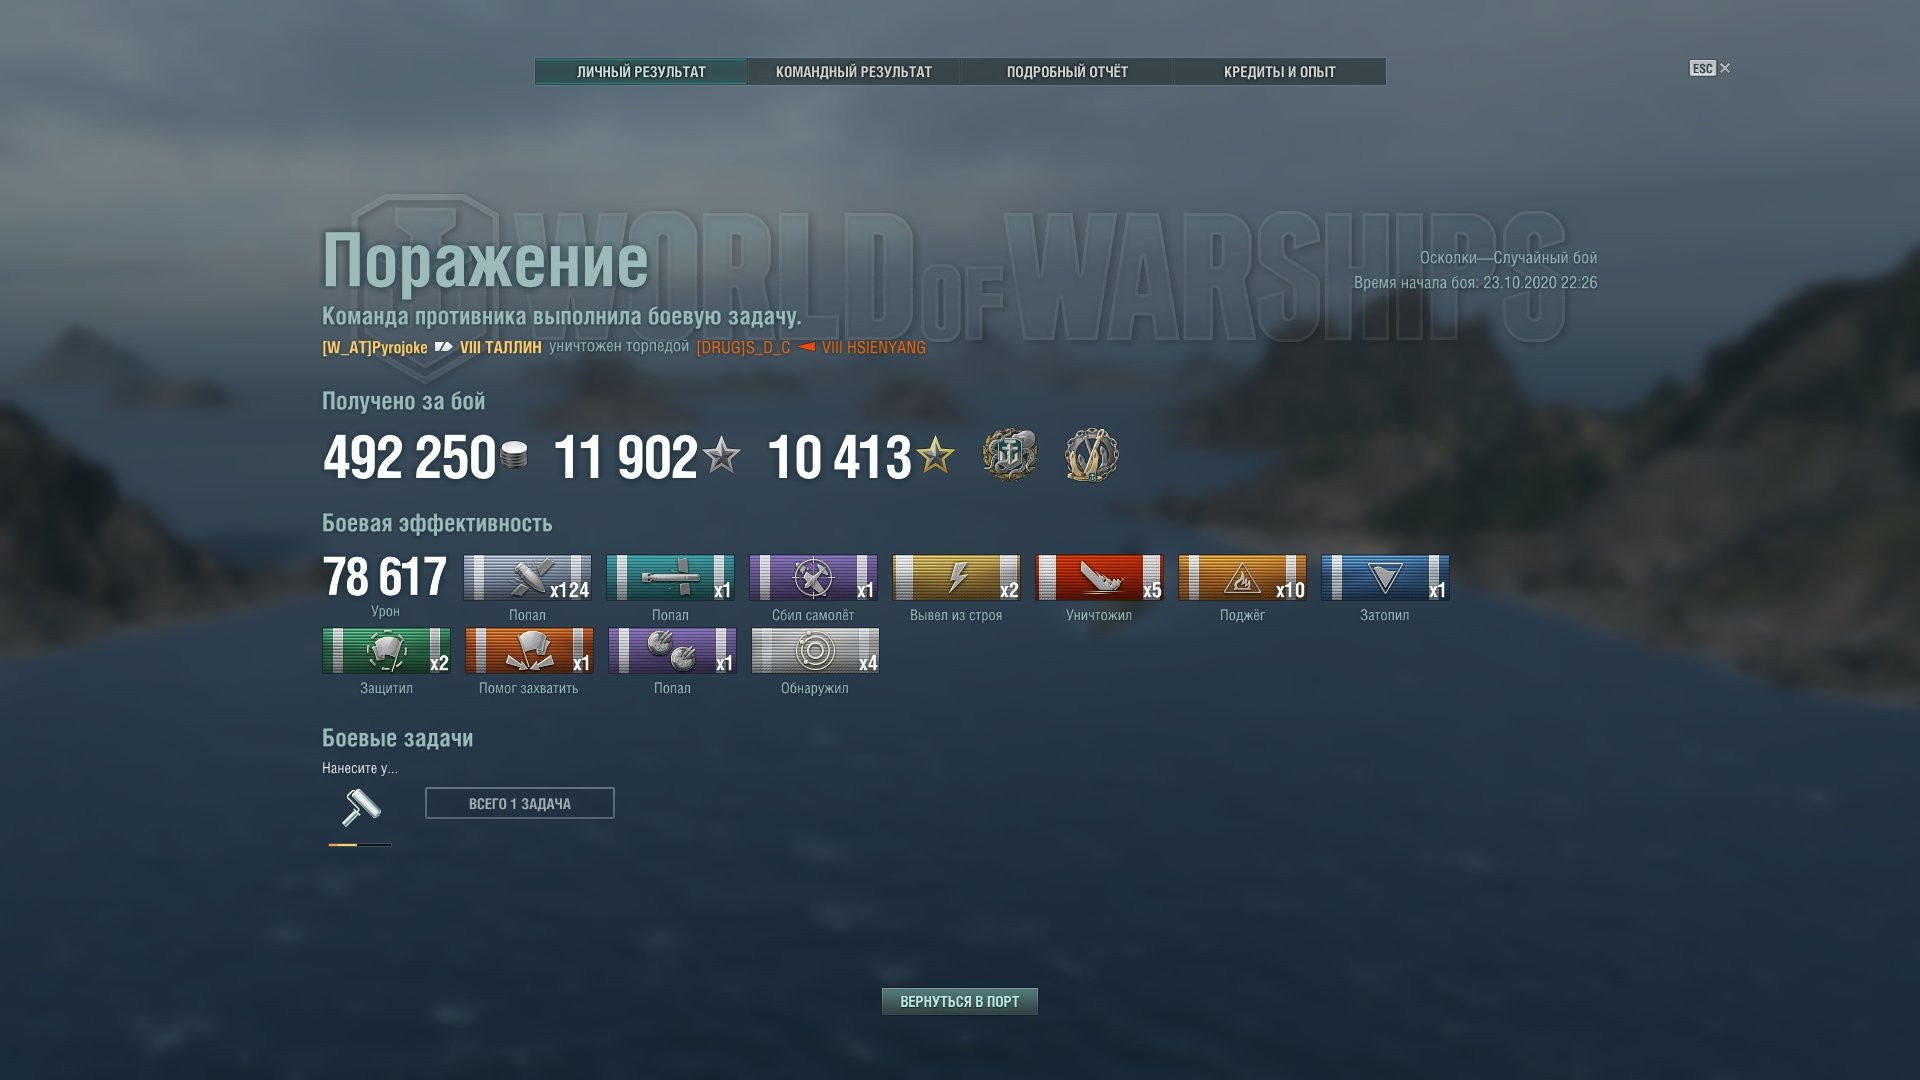
Task: Click the 'Обнаружил' spotted ribbon x4
Action: (x=815, y=651)
